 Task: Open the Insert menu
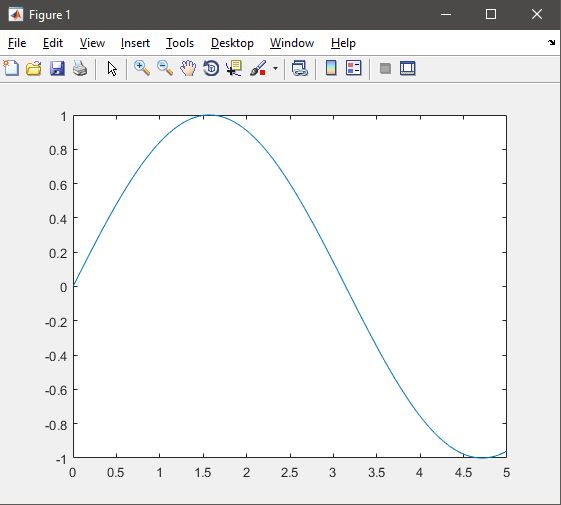coord(135,43)
